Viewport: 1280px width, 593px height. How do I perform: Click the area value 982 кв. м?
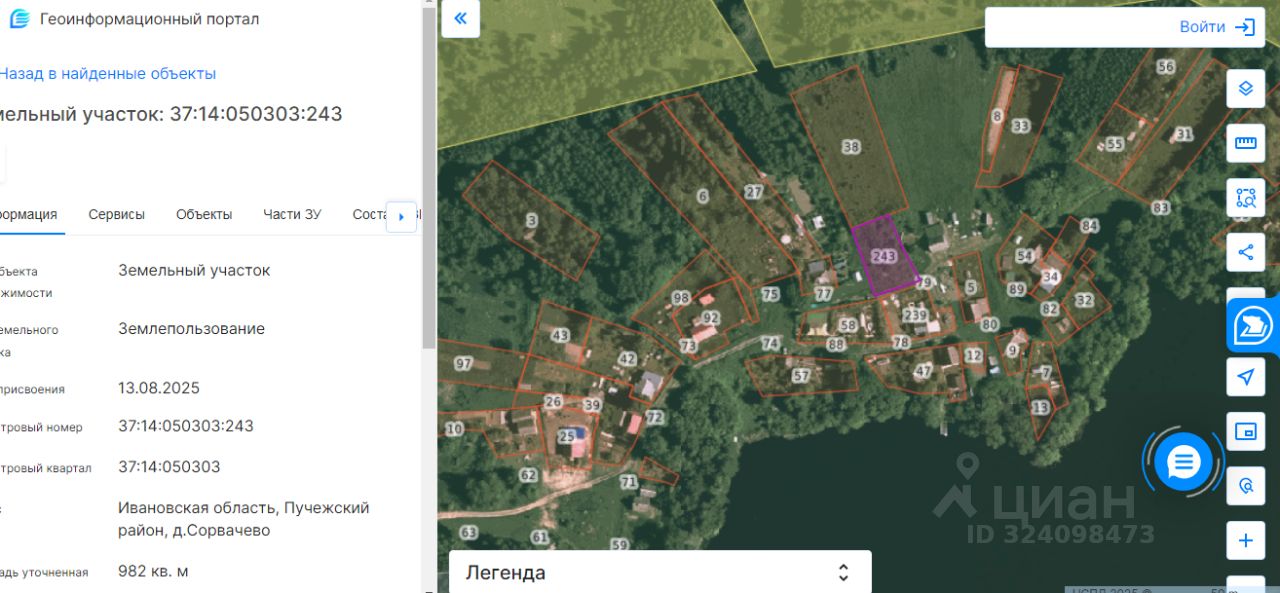point(153,571)
